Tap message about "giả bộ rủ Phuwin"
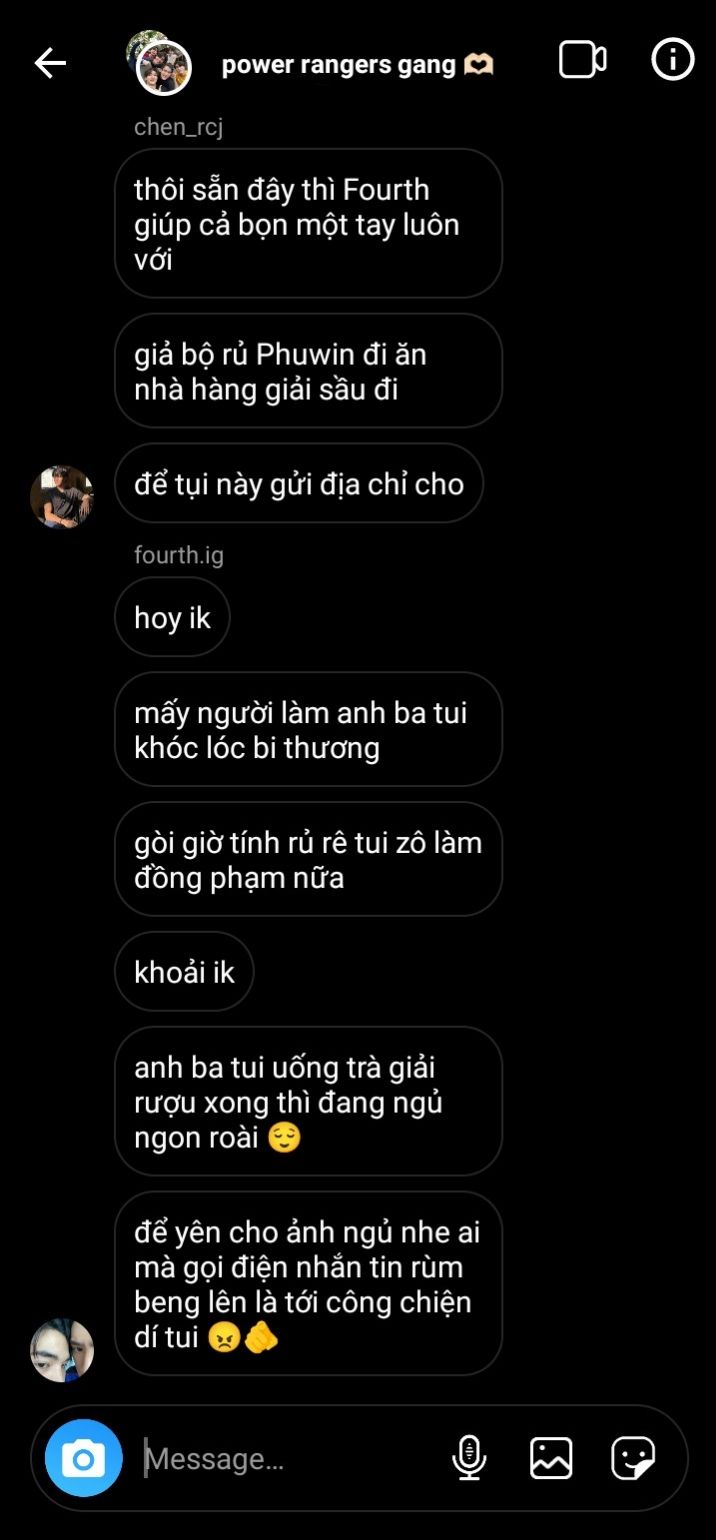 [x=308, y=371]
